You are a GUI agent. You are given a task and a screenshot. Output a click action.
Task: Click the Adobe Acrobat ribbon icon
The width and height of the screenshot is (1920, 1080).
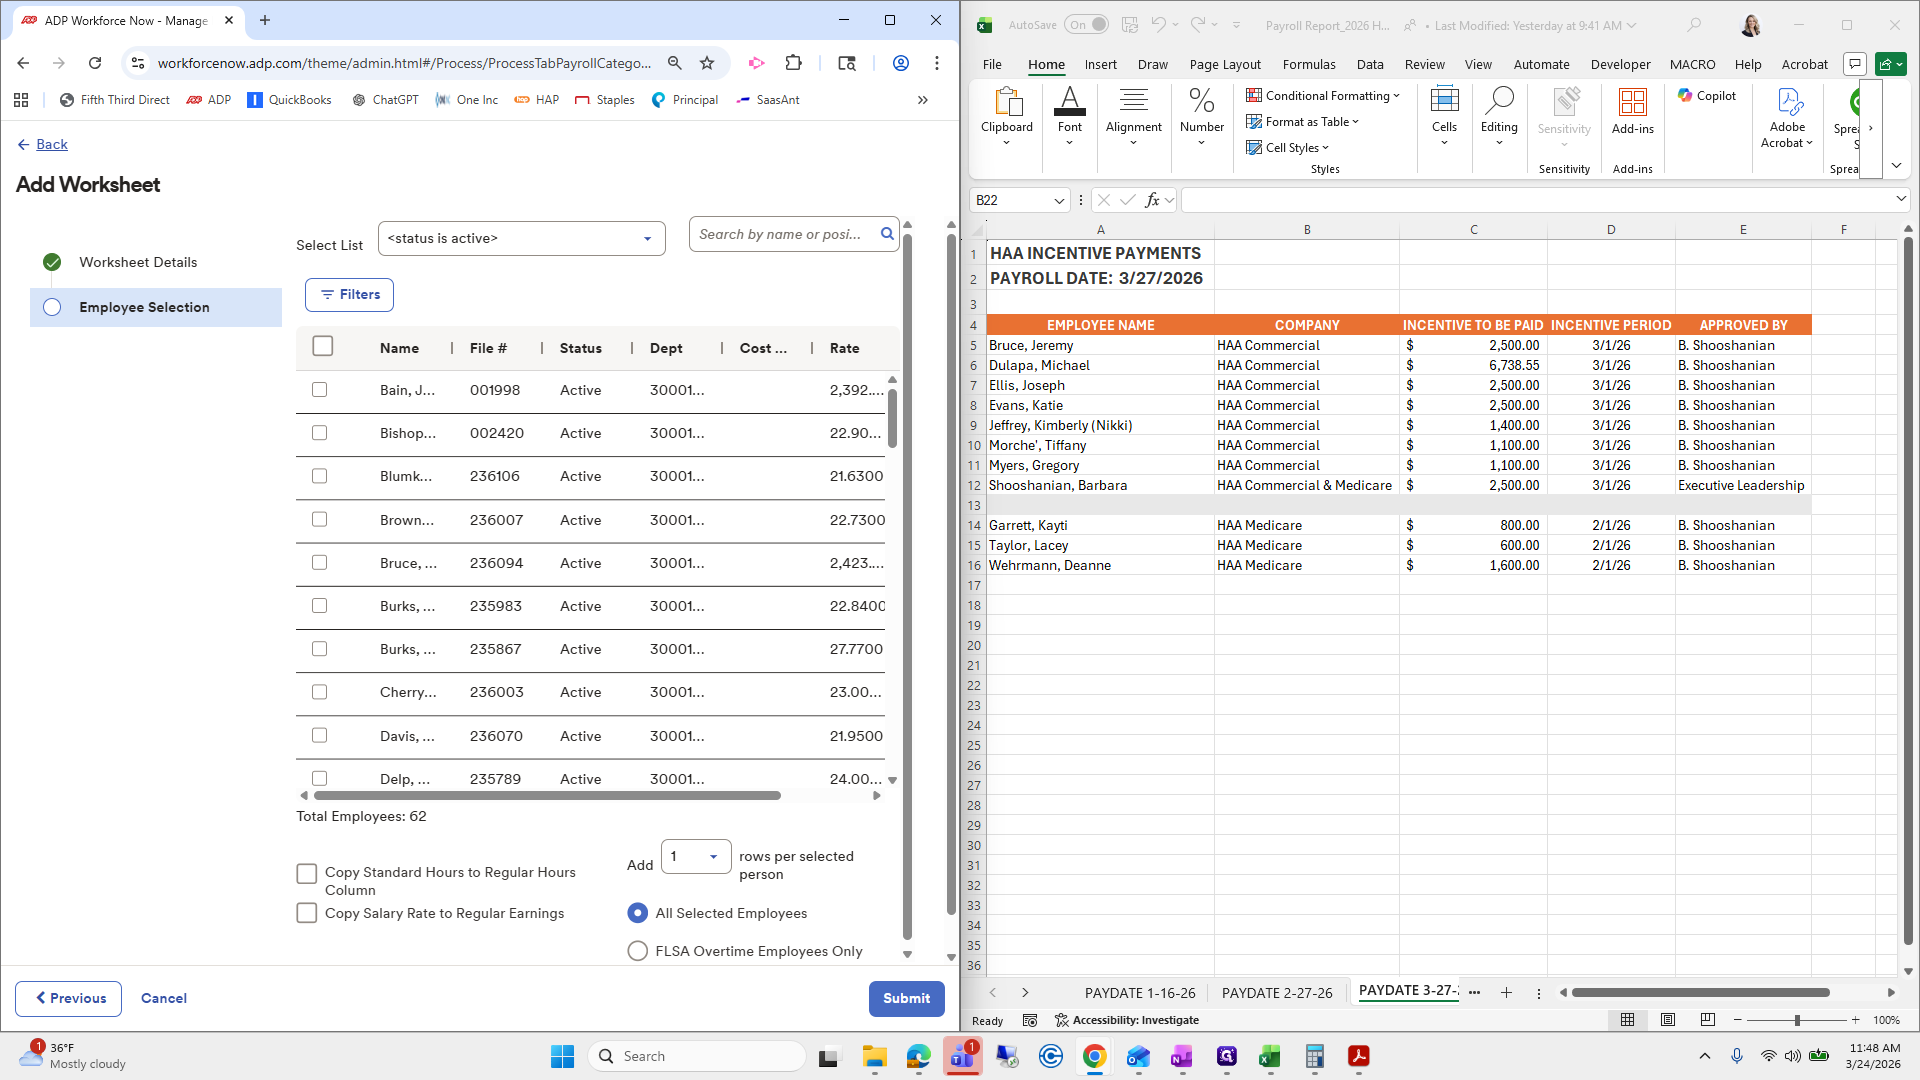tap(1787, 117)
